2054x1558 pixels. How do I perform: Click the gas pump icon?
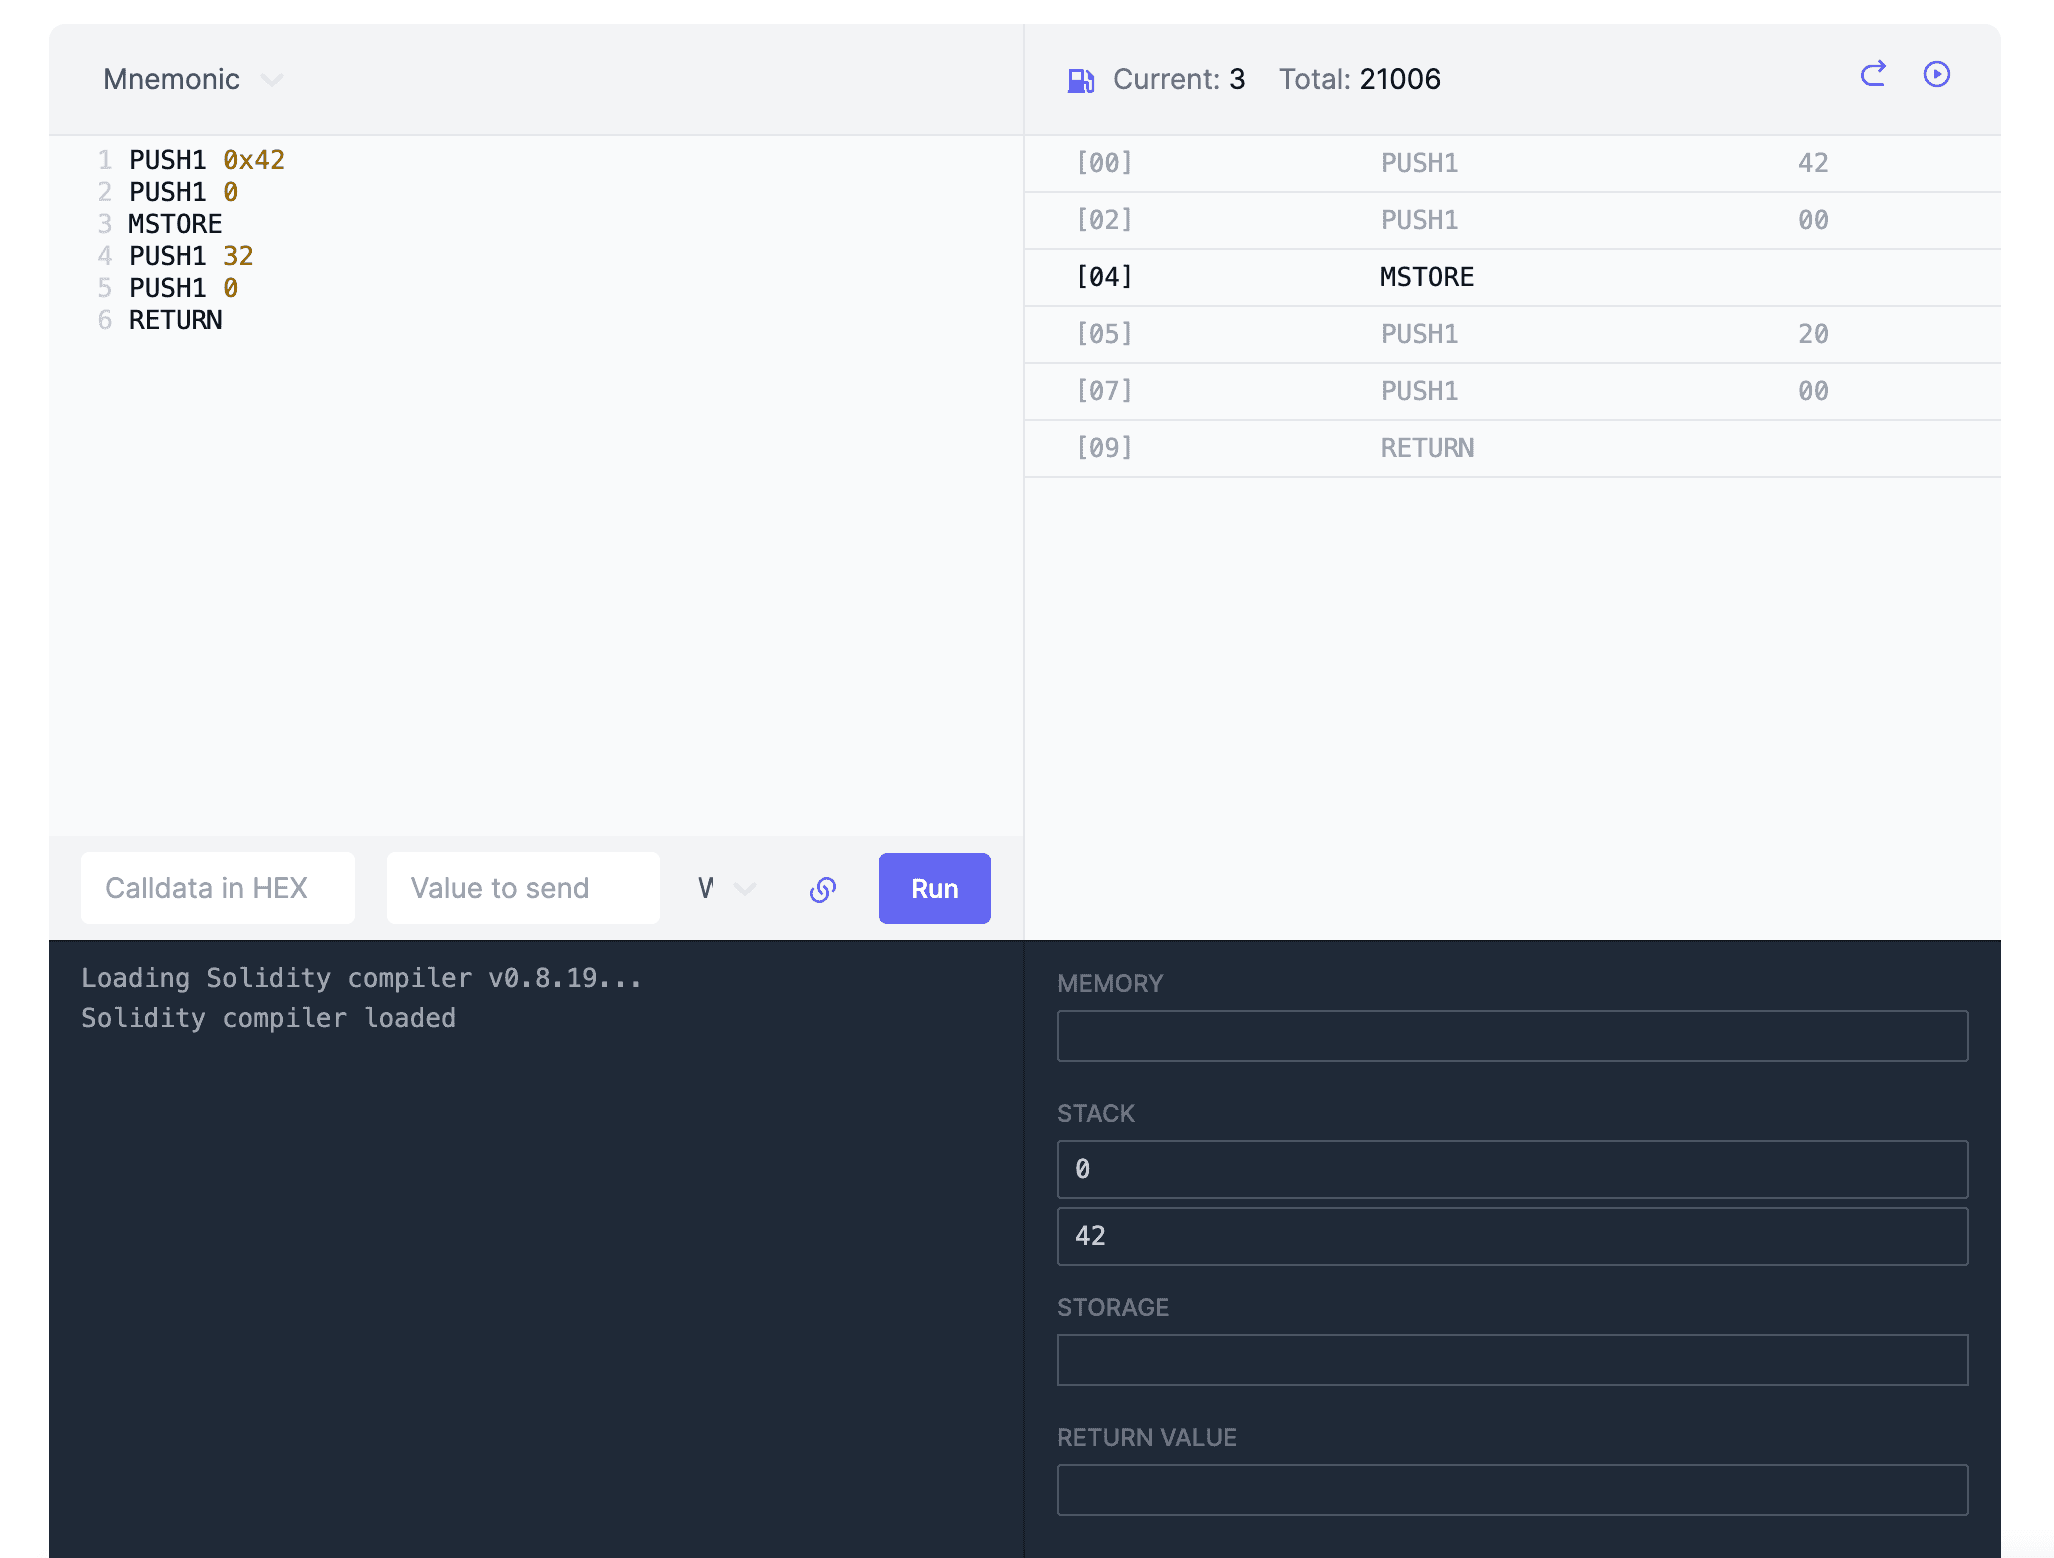pos(1080,80)
